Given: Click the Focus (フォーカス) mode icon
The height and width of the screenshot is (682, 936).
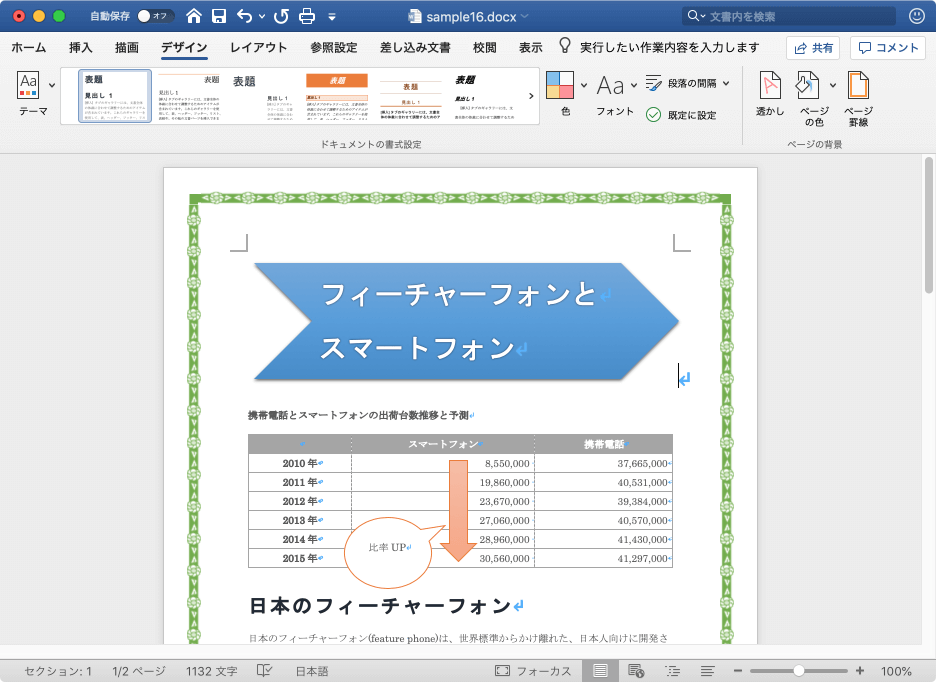Looking at the screenshot, I should point(502,671).
